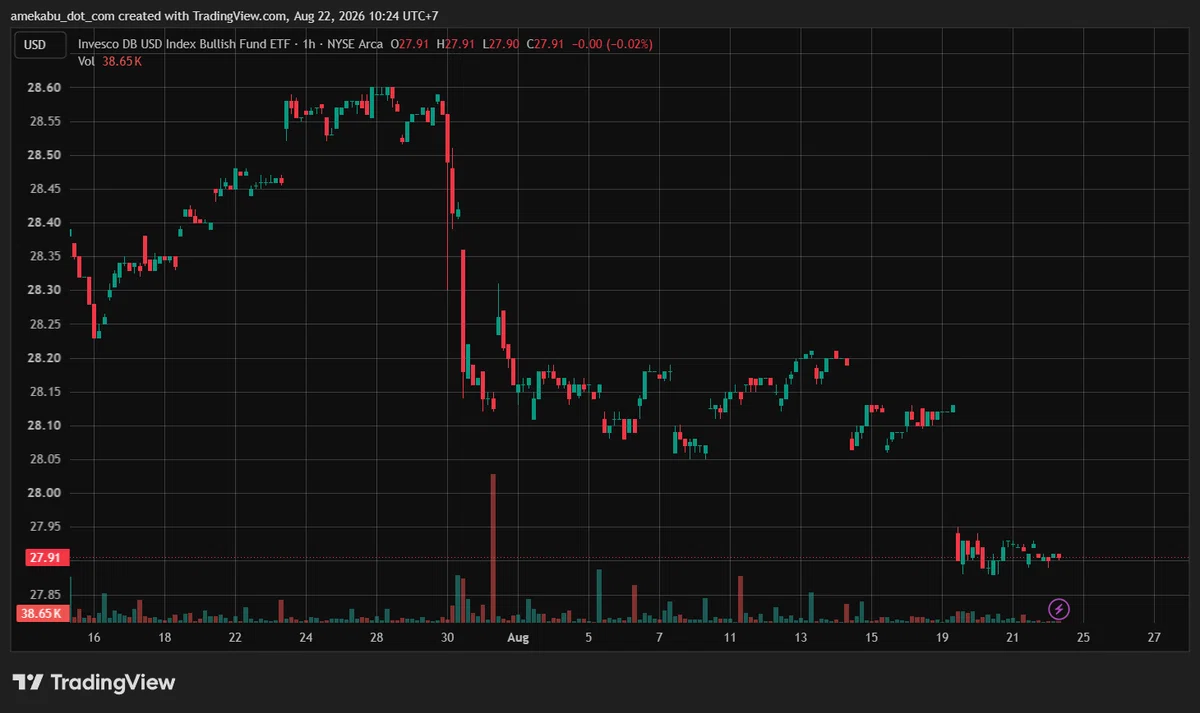Click the 28.30 price axis label
The image size is (1200, 713).
(43, 290)
